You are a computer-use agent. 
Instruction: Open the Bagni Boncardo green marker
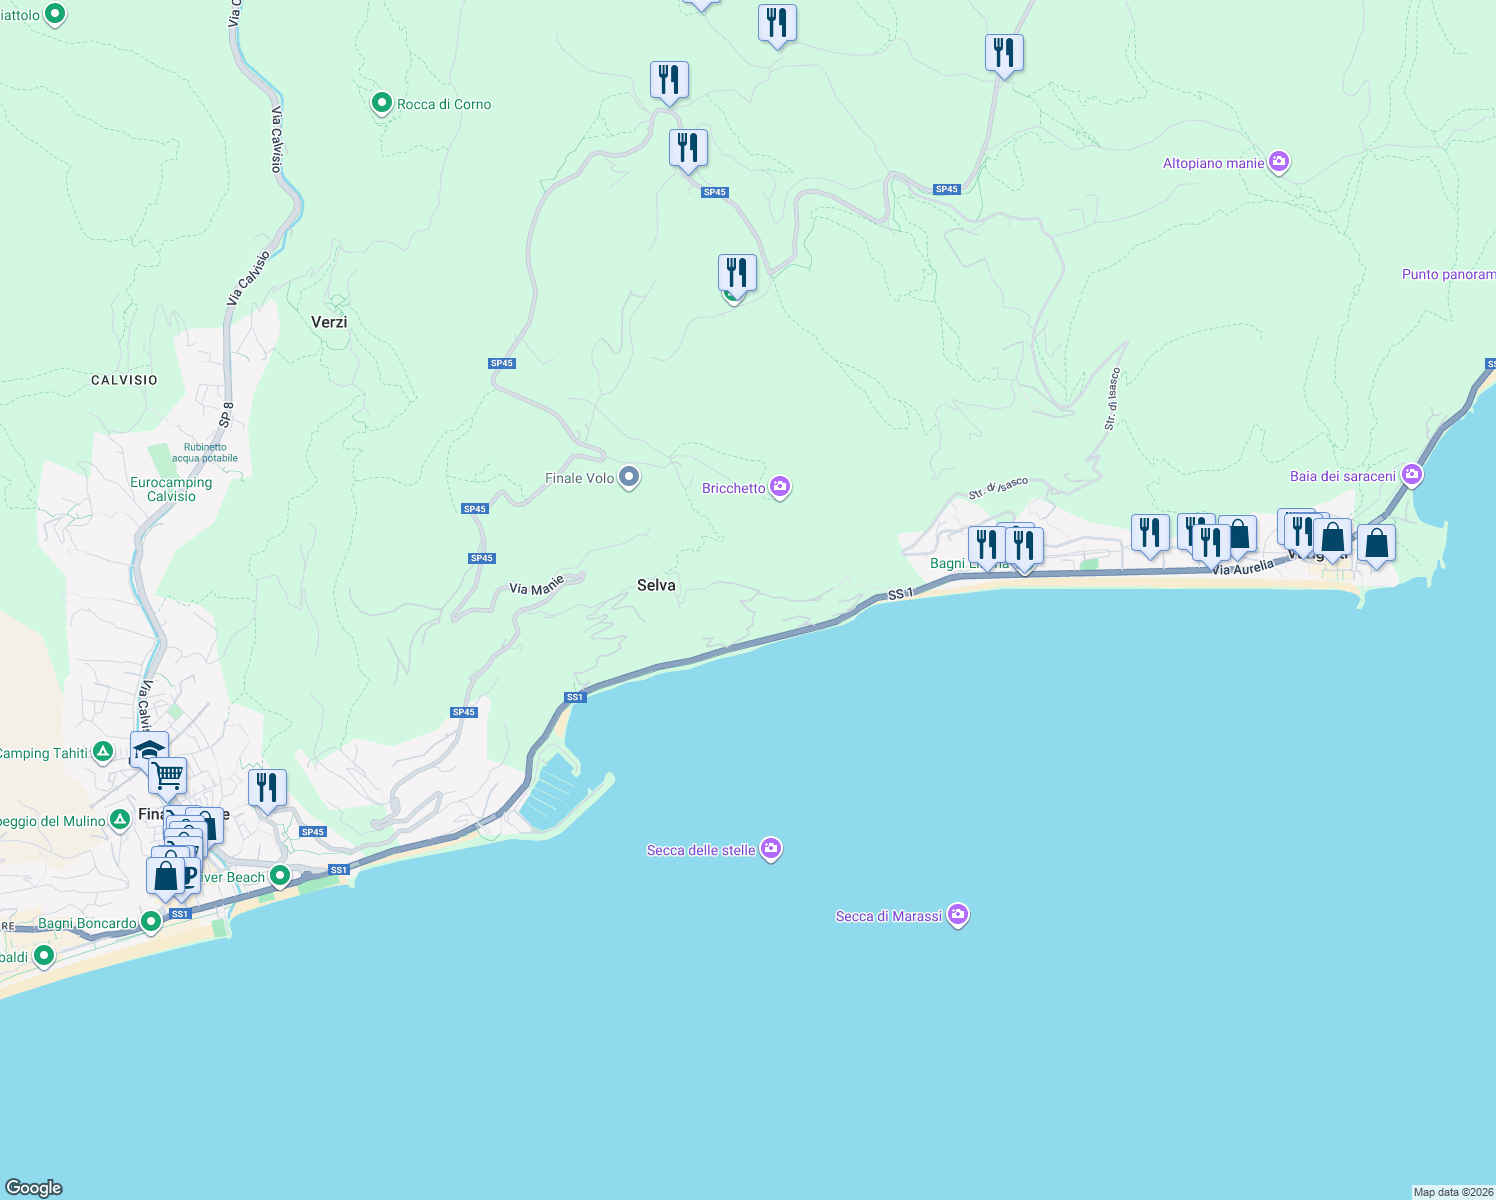(x=152, y=920)
